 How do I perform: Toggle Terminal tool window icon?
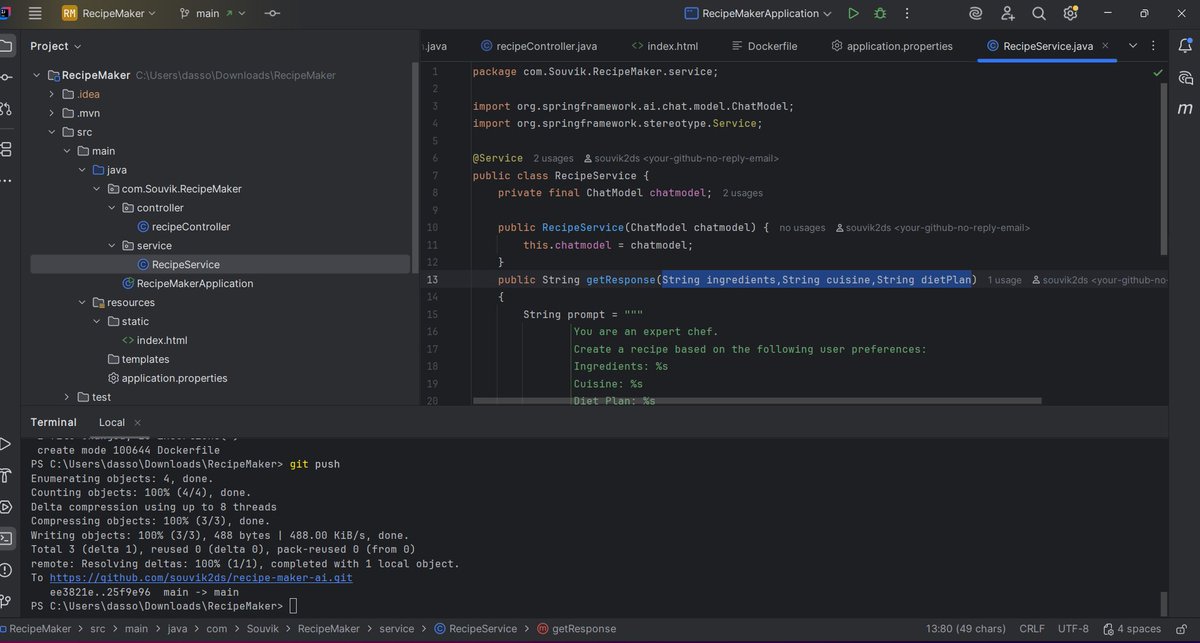[x=5, y=539]
